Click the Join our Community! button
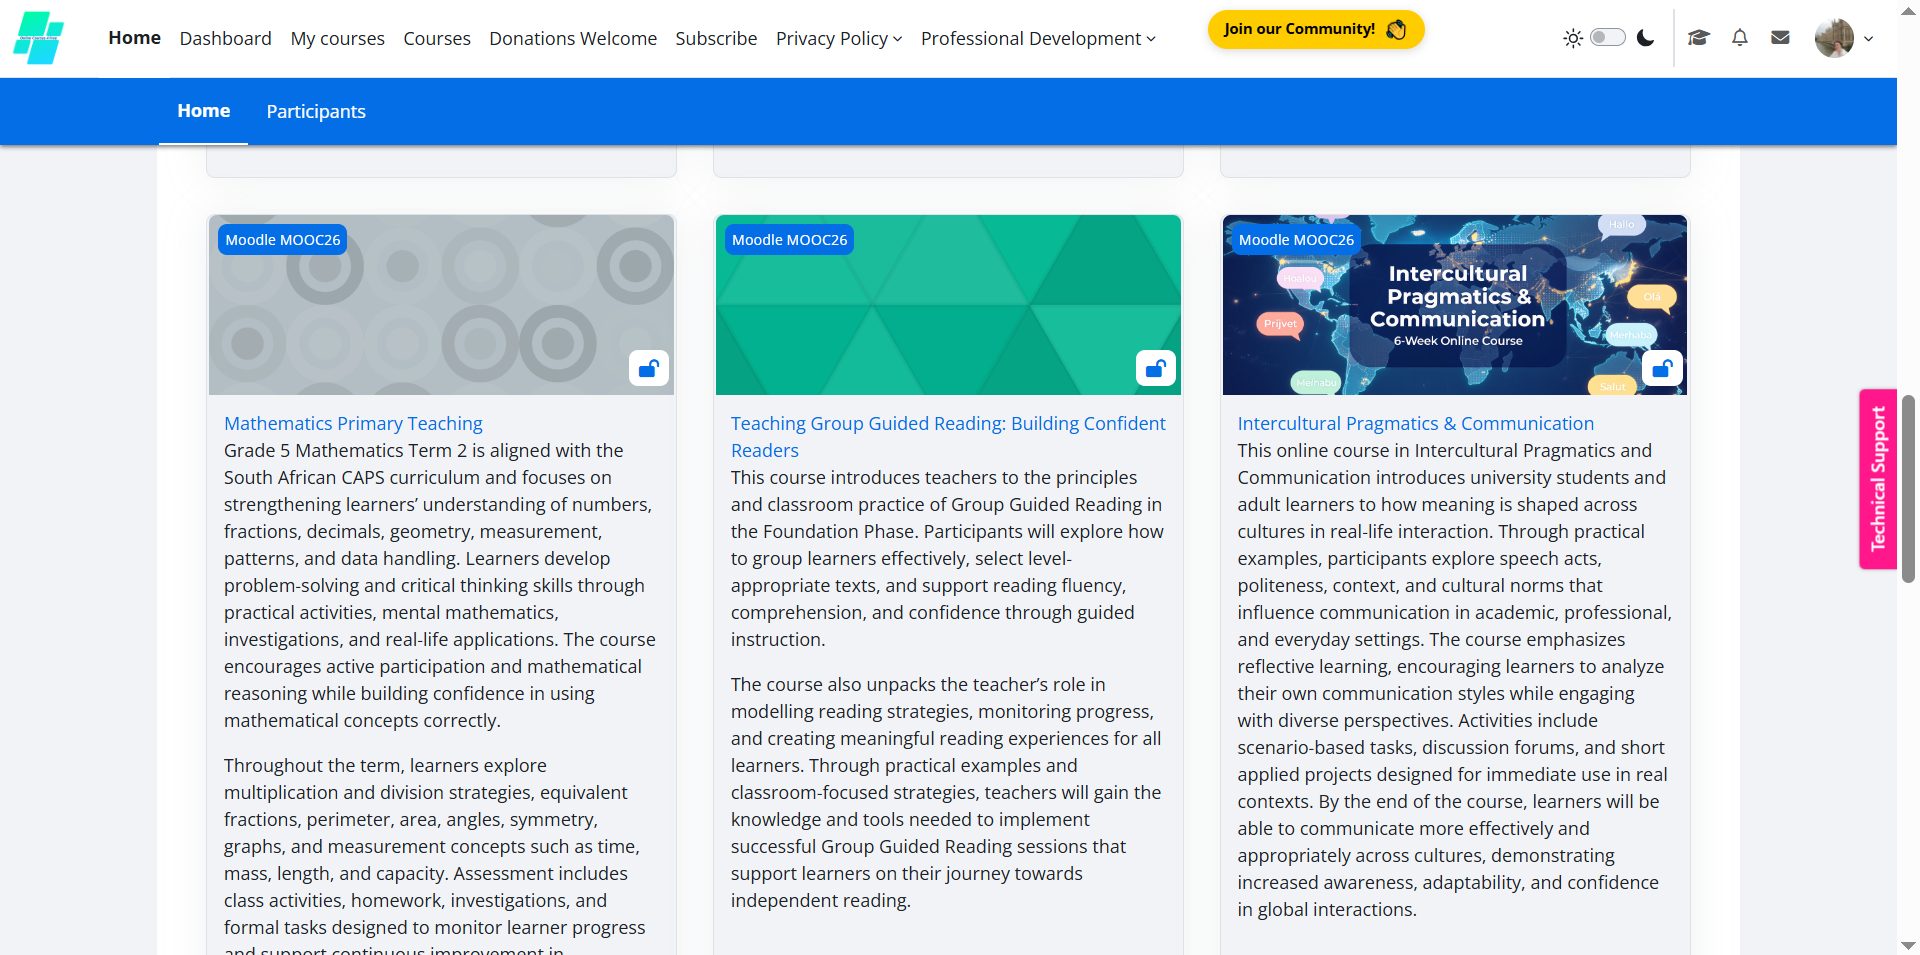The height and width of the screenshot is (955, 1920). coord(1316,29)
